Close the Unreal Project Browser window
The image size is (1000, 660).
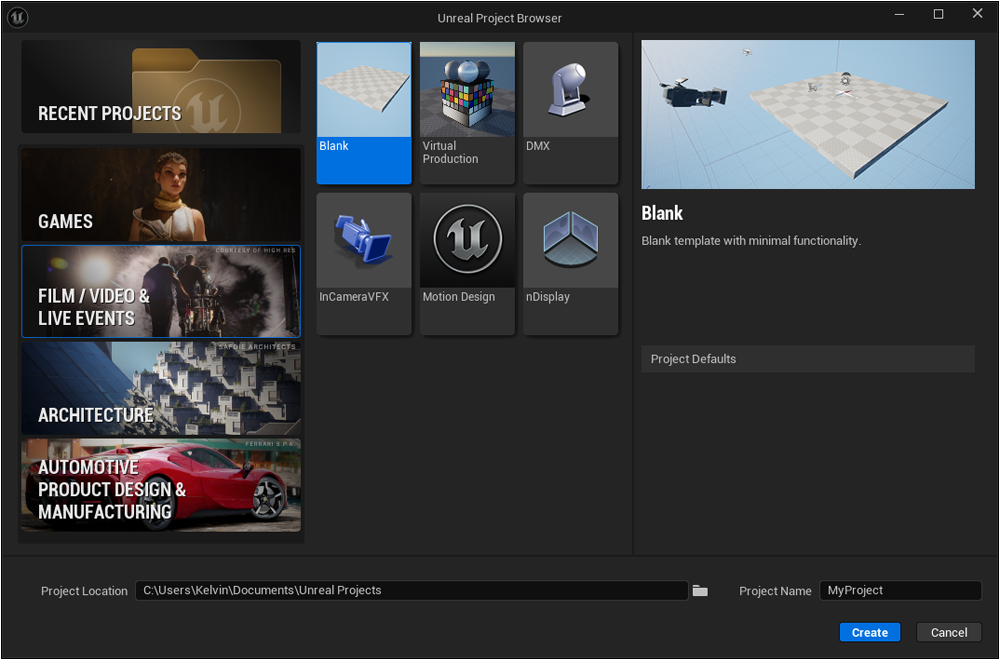coord(977,14)
